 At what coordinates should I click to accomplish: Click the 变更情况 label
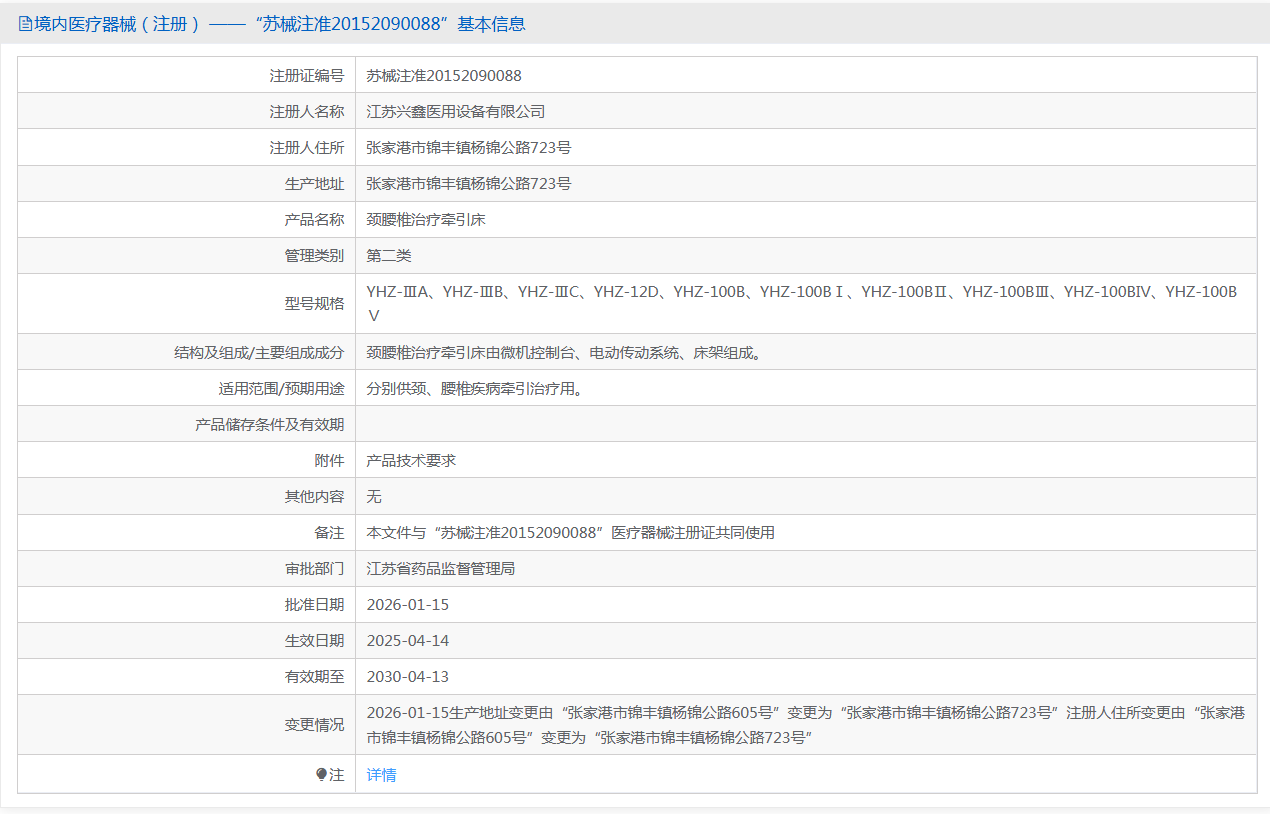click(314, 724)
